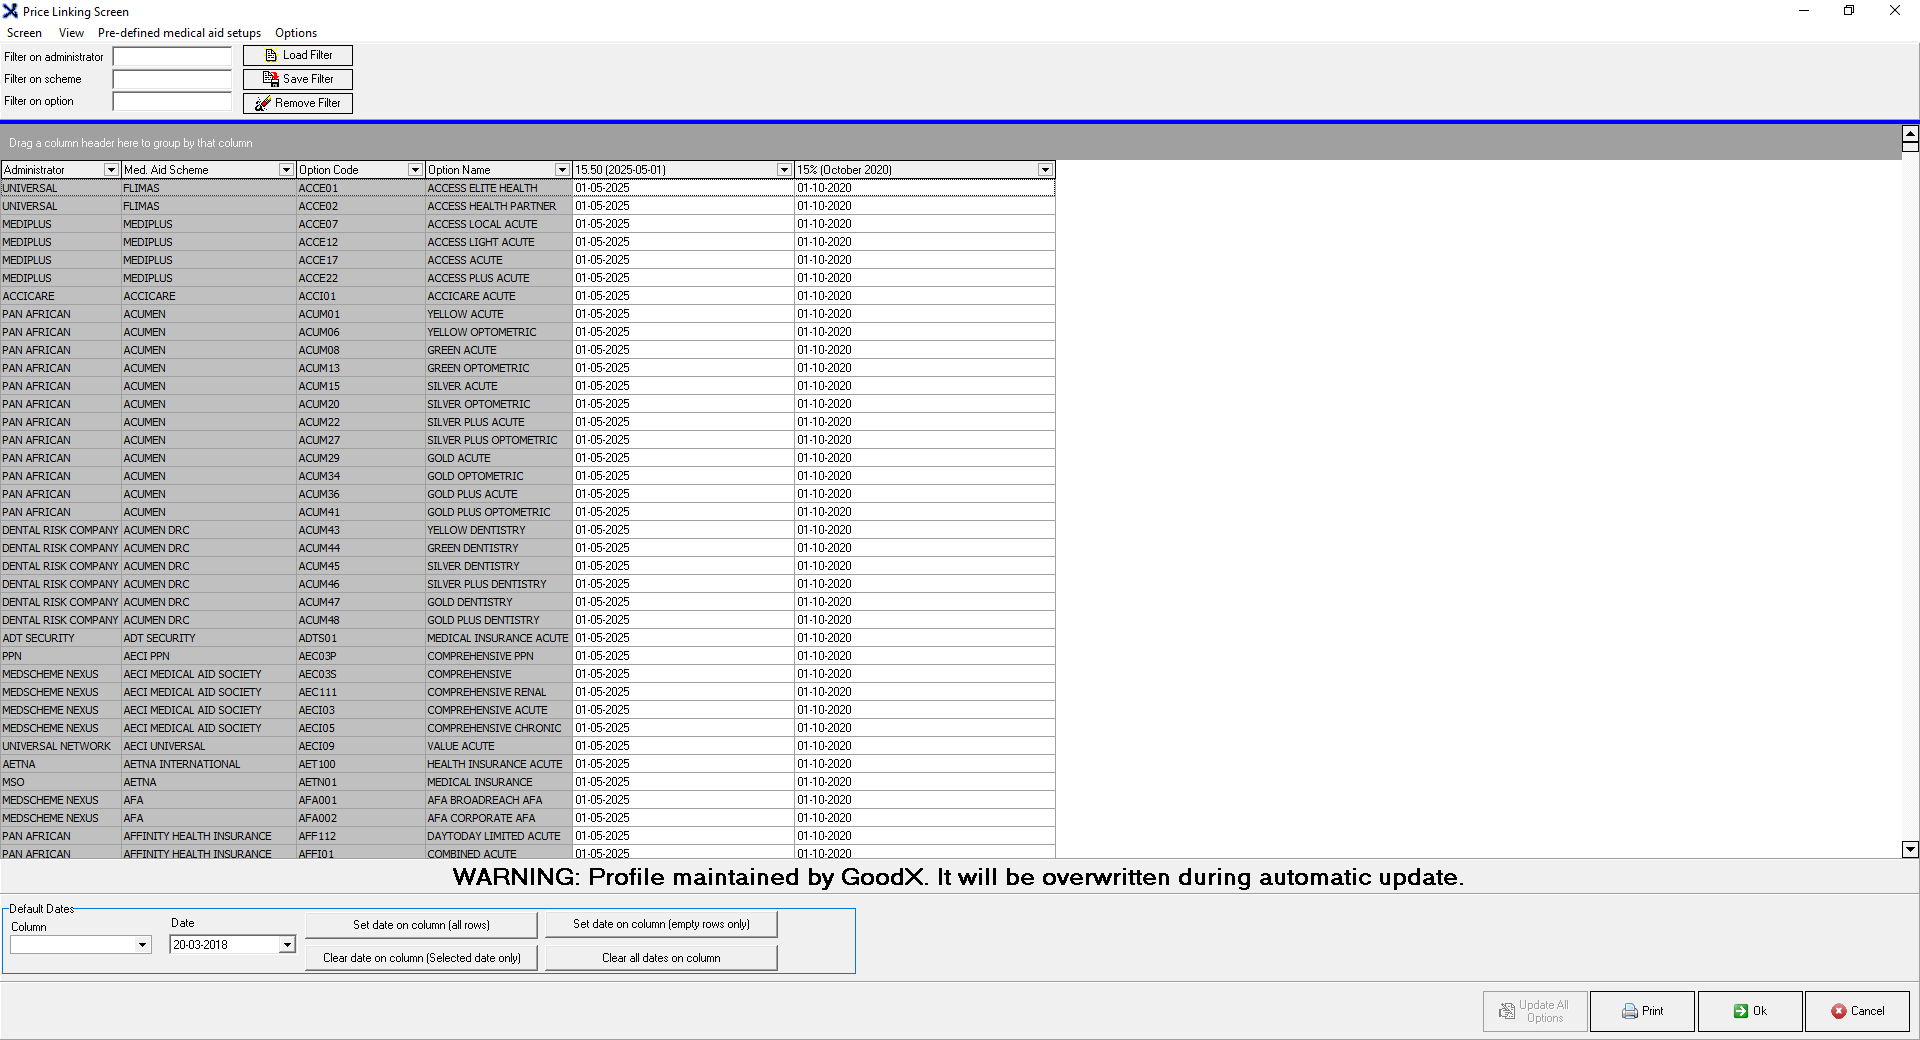Click the Load Filter button
The width and height of the screenshot is (1920, 1040).
tap(297, 56)
